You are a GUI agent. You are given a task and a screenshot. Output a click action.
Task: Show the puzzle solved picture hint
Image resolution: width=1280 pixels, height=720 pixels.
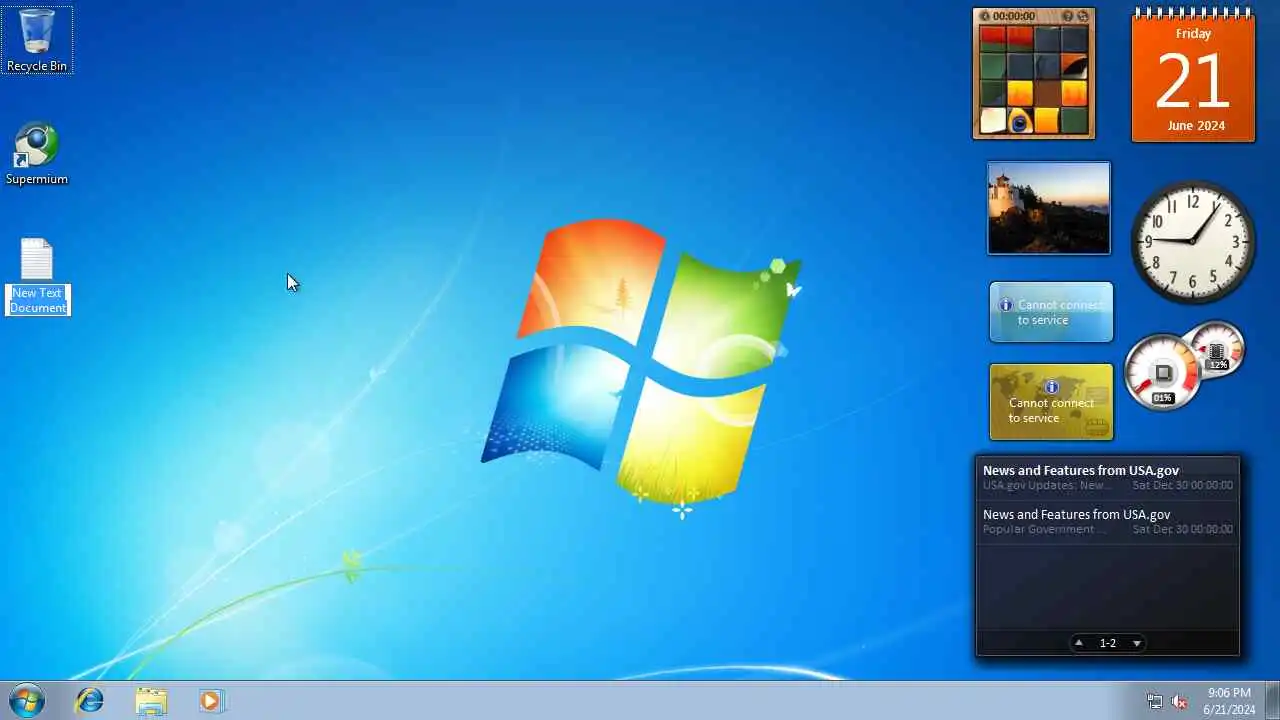pos(1068,16)
